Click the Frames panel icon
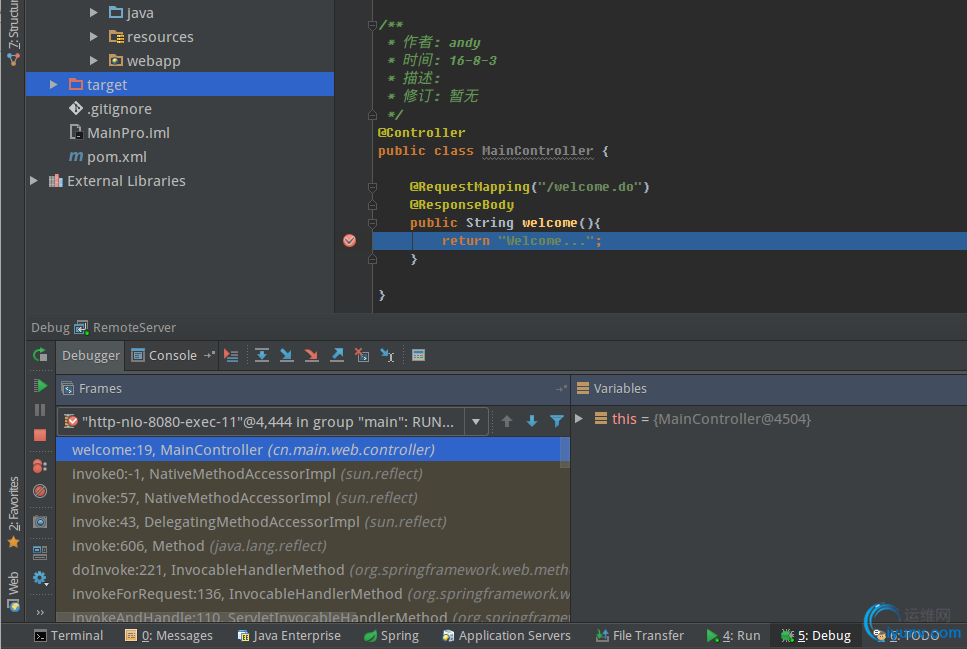The image size is (967, 649). click(68, 389)
